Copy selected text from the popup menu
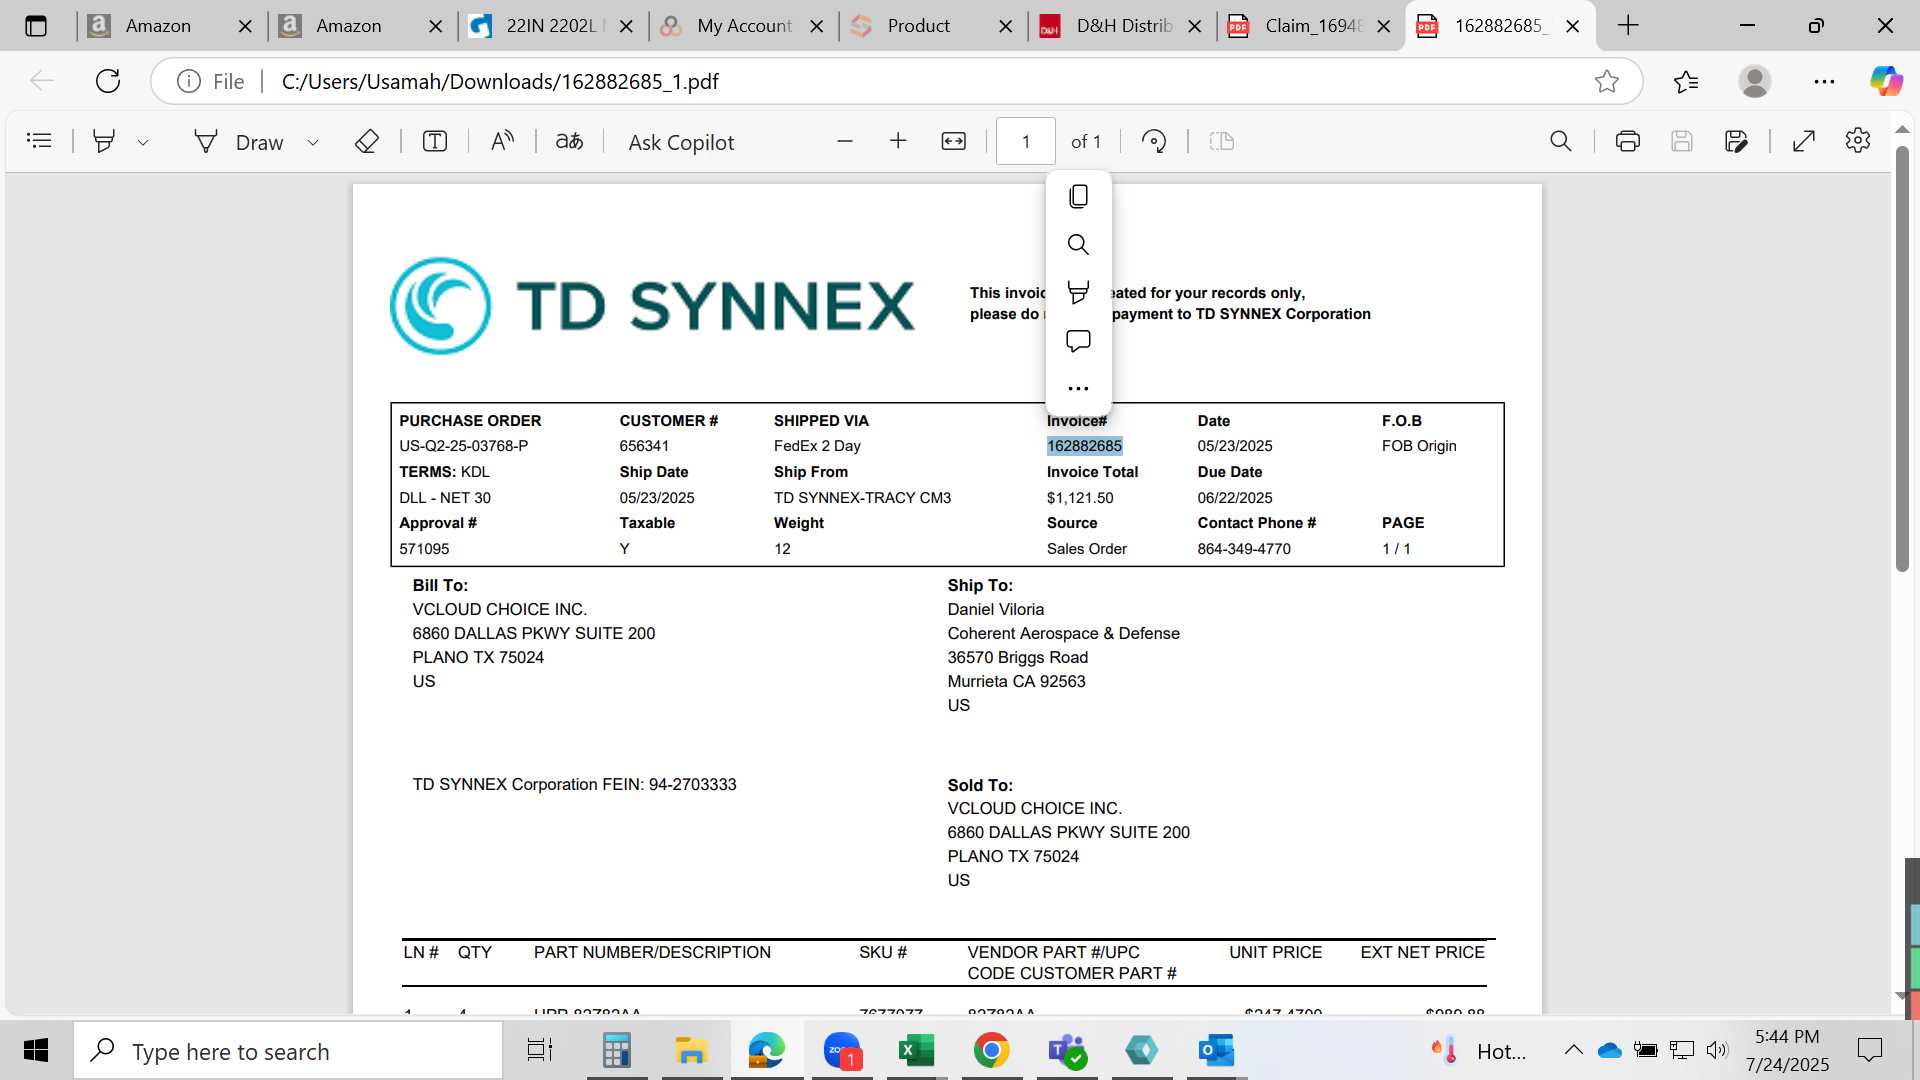 click(x=1078, y=196)
